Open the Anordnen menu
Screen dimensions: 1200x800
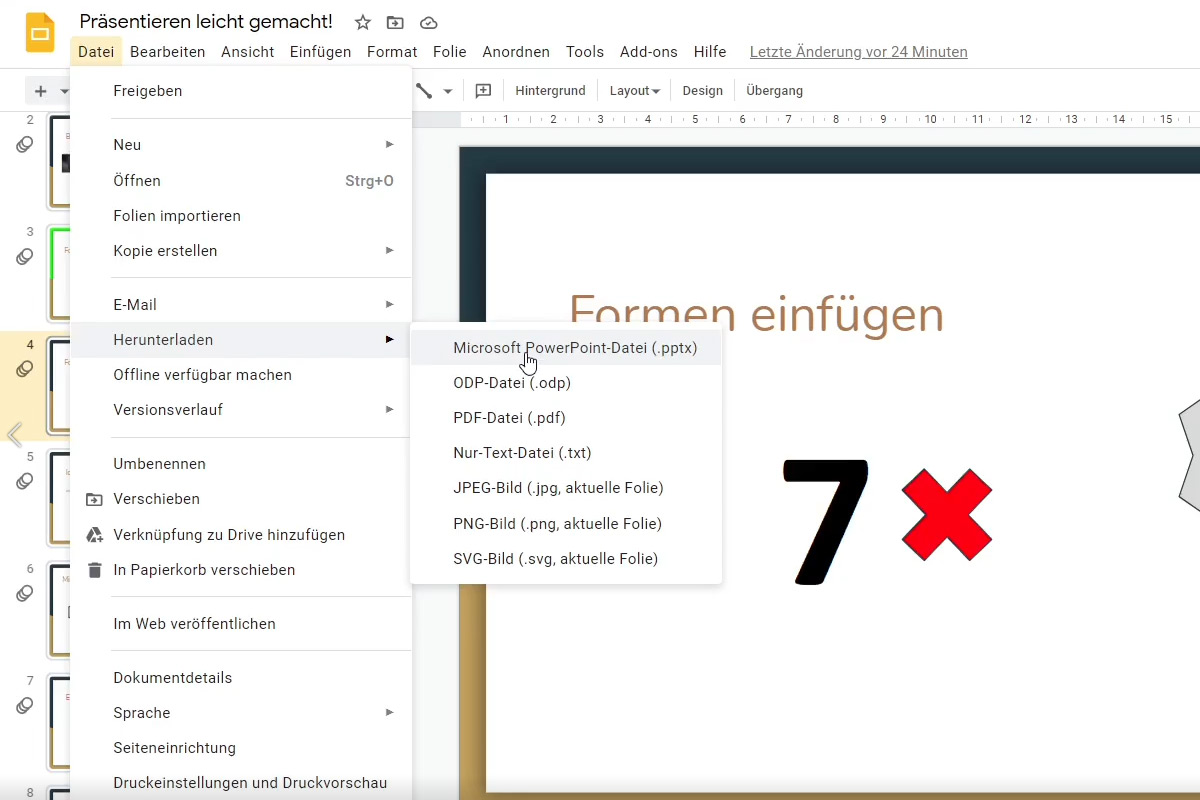point(516,52)
